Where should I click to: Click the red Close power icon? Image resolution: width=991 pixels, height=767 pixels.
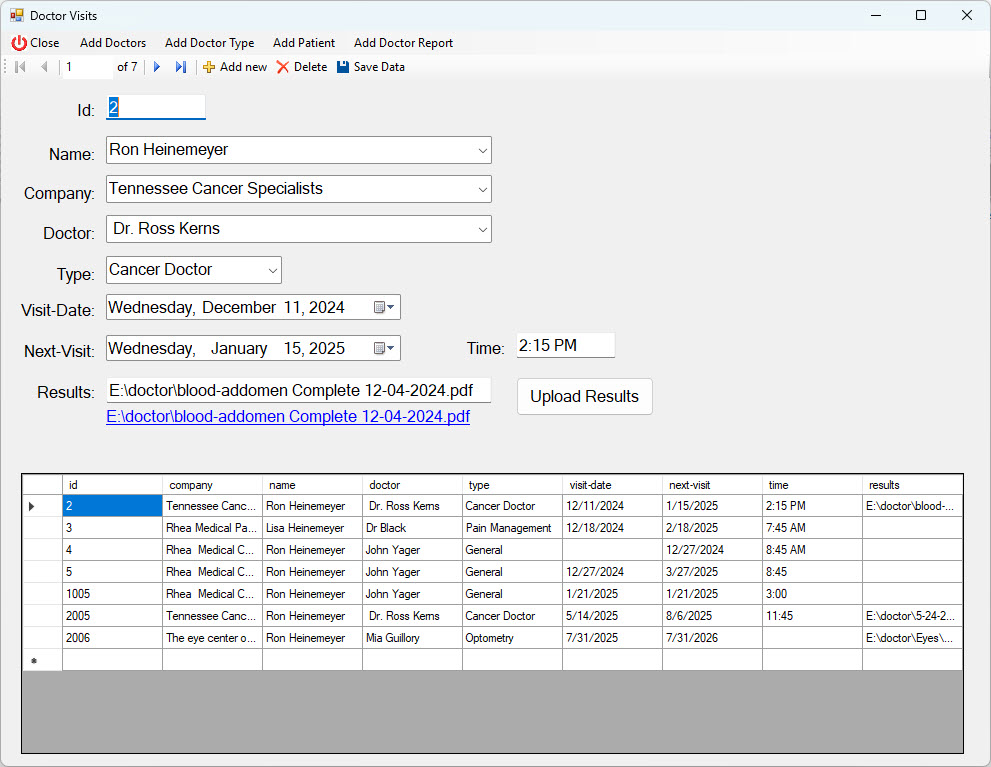pyautogui.click(x=19, y=43)
